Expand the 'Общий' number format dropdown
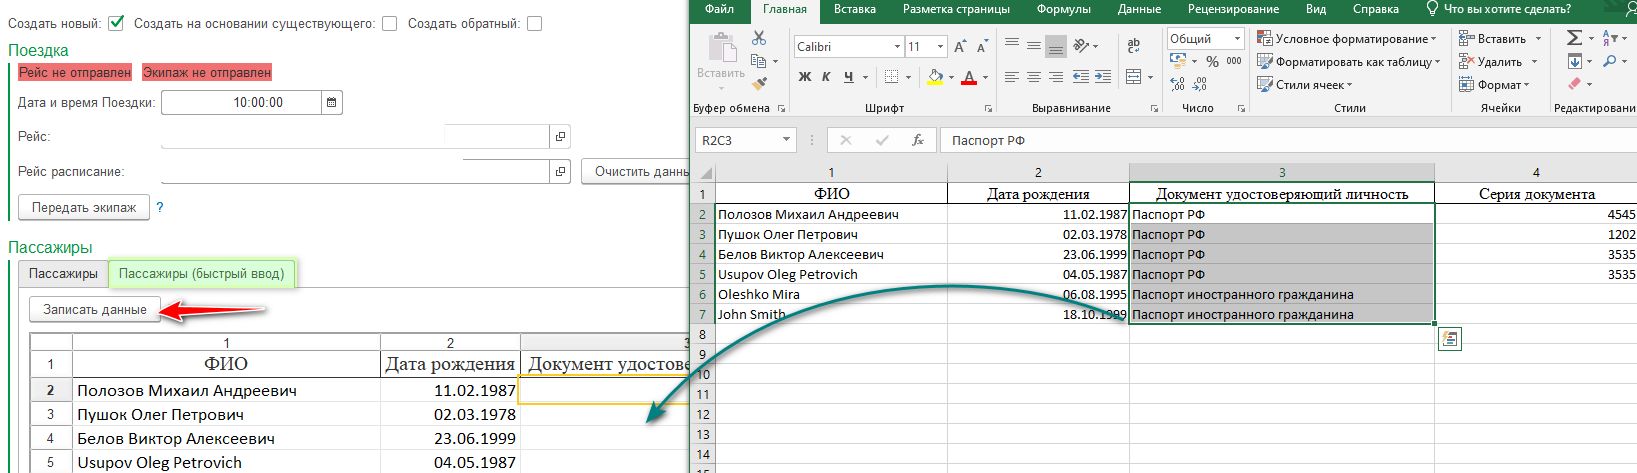1637x473 pixels. click(1237, 39)
